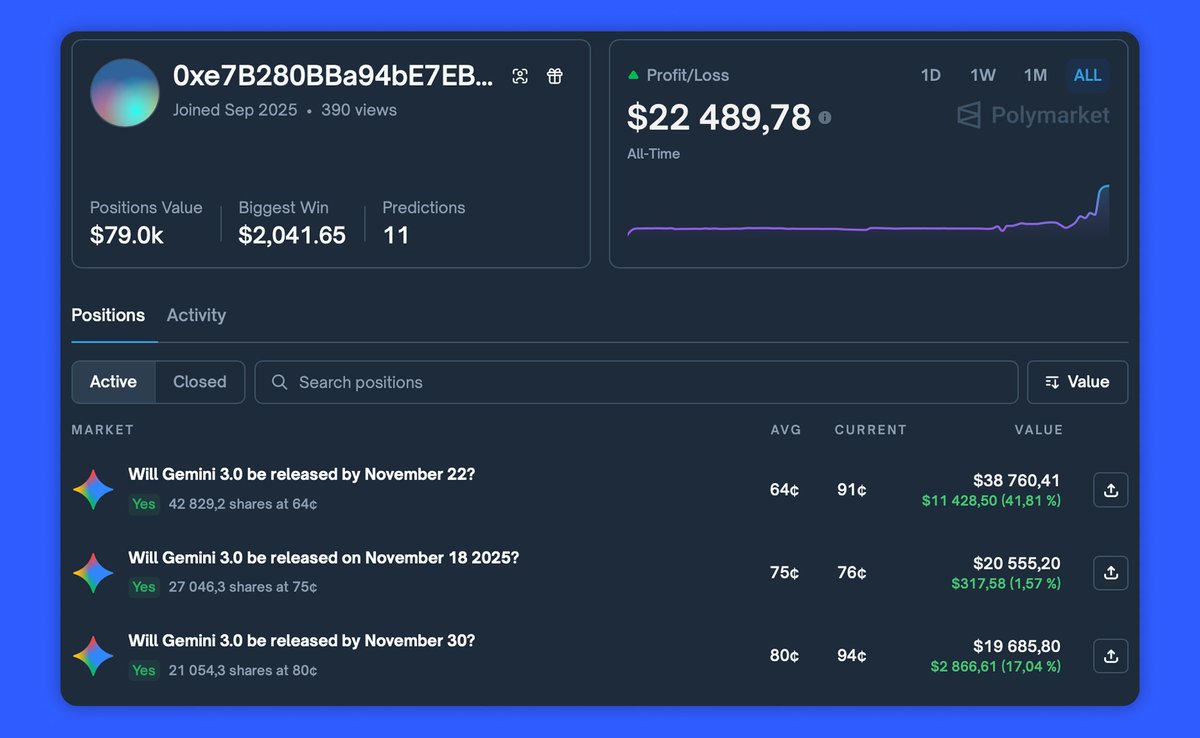Image resolution: width=1200 pixels, height=738 pixels.
Task: Switch to the Activity tab
Action: click(196, 315)
